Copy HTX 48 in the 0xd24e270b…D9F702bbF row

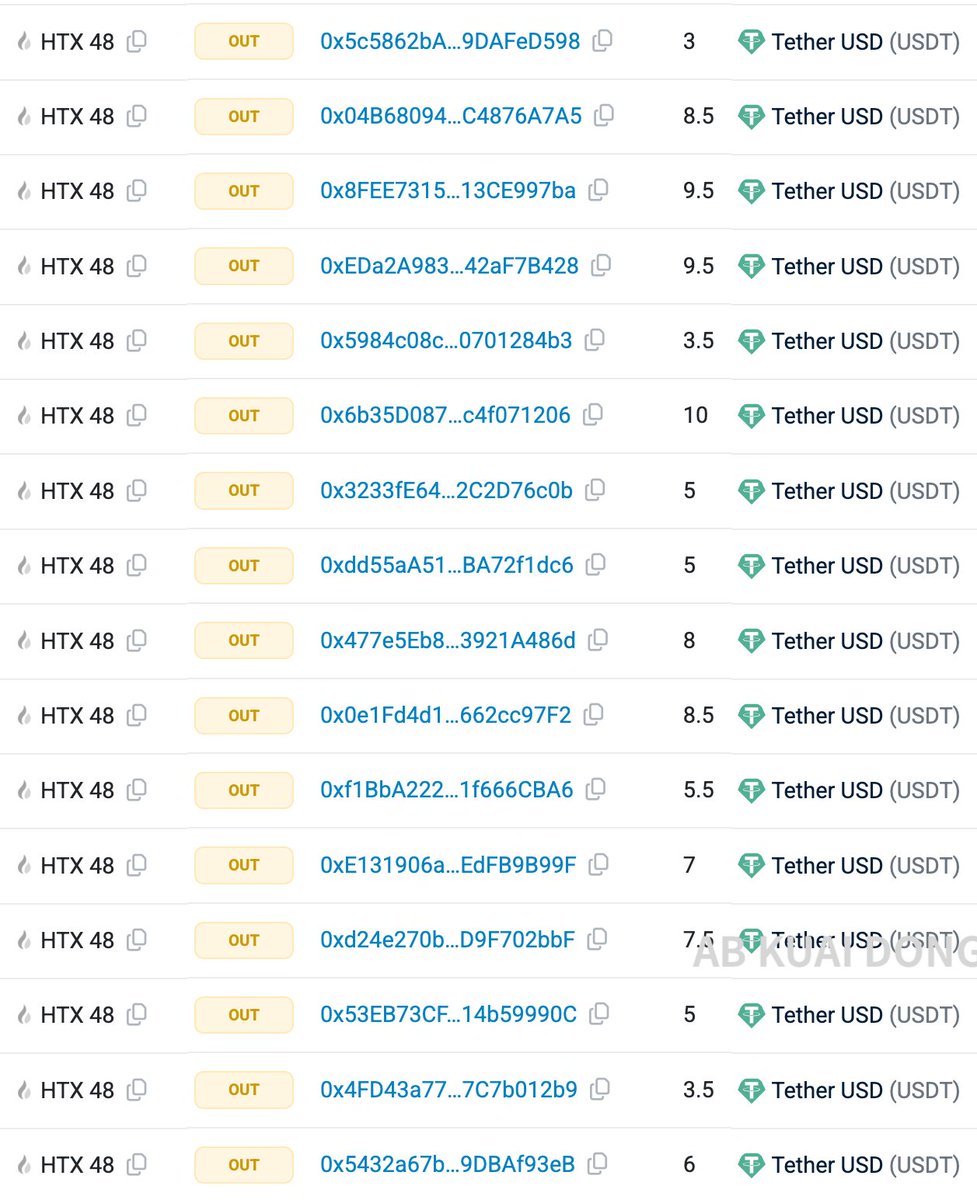137,940
